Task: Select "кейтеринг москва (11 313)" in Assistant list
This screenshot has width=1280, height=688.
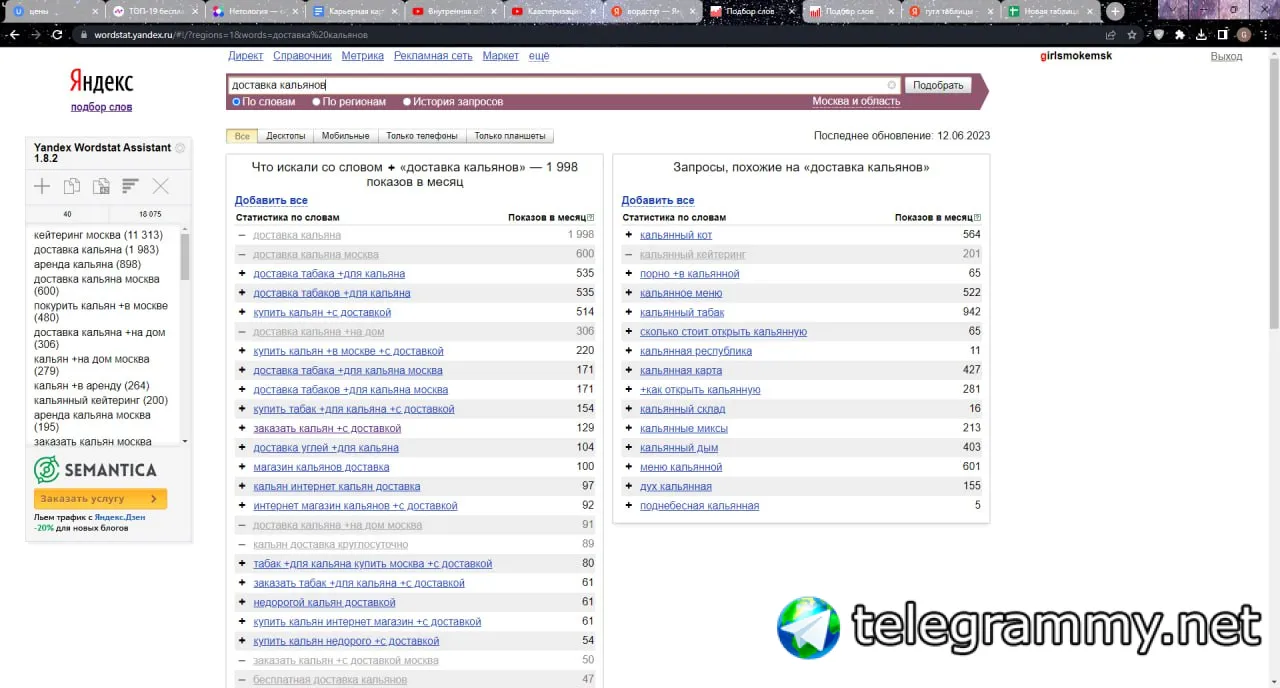Action: pyautogui.click(x=98, y=235)
